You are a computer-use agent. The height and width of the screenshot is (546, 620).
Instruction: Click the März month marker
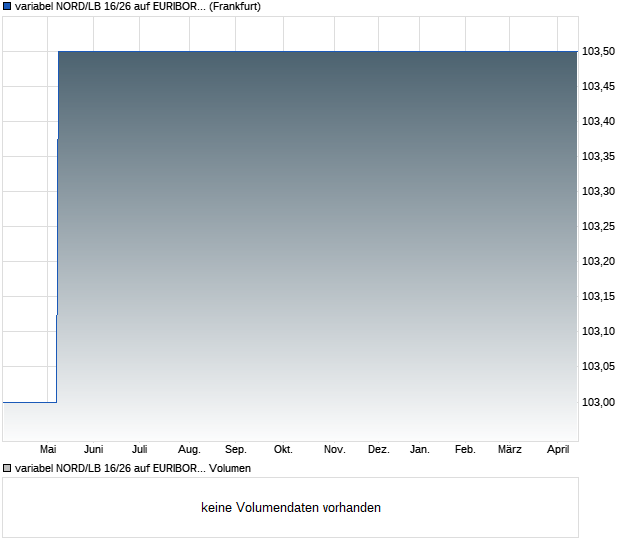tap(510, 450)
